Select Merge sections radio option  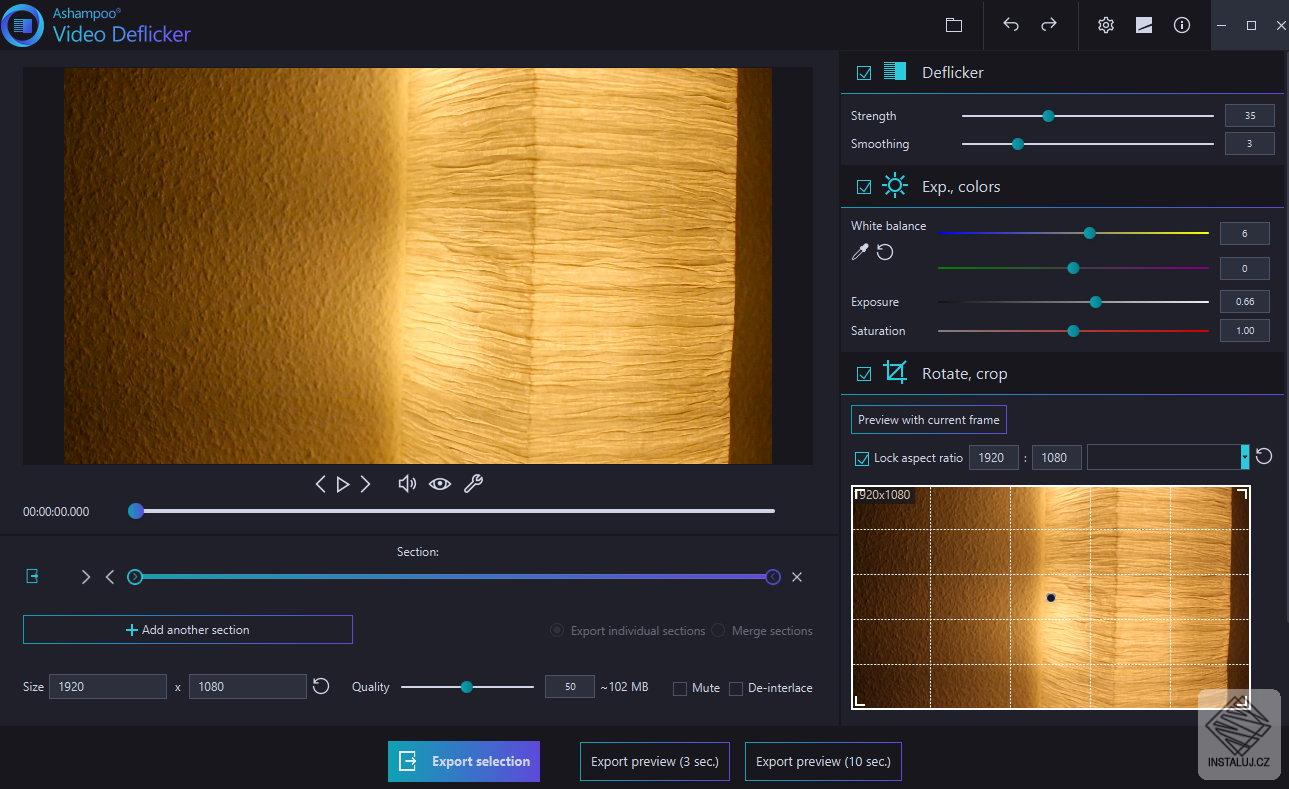(x=717, y=631)
